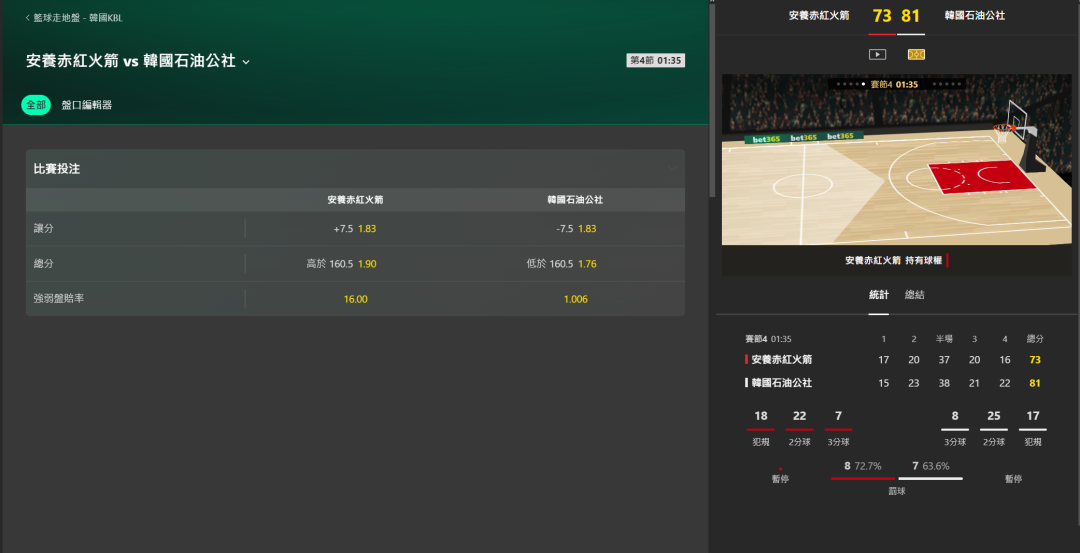
Task: Click the red free-throw percentage bar
Action: point(863,478)
